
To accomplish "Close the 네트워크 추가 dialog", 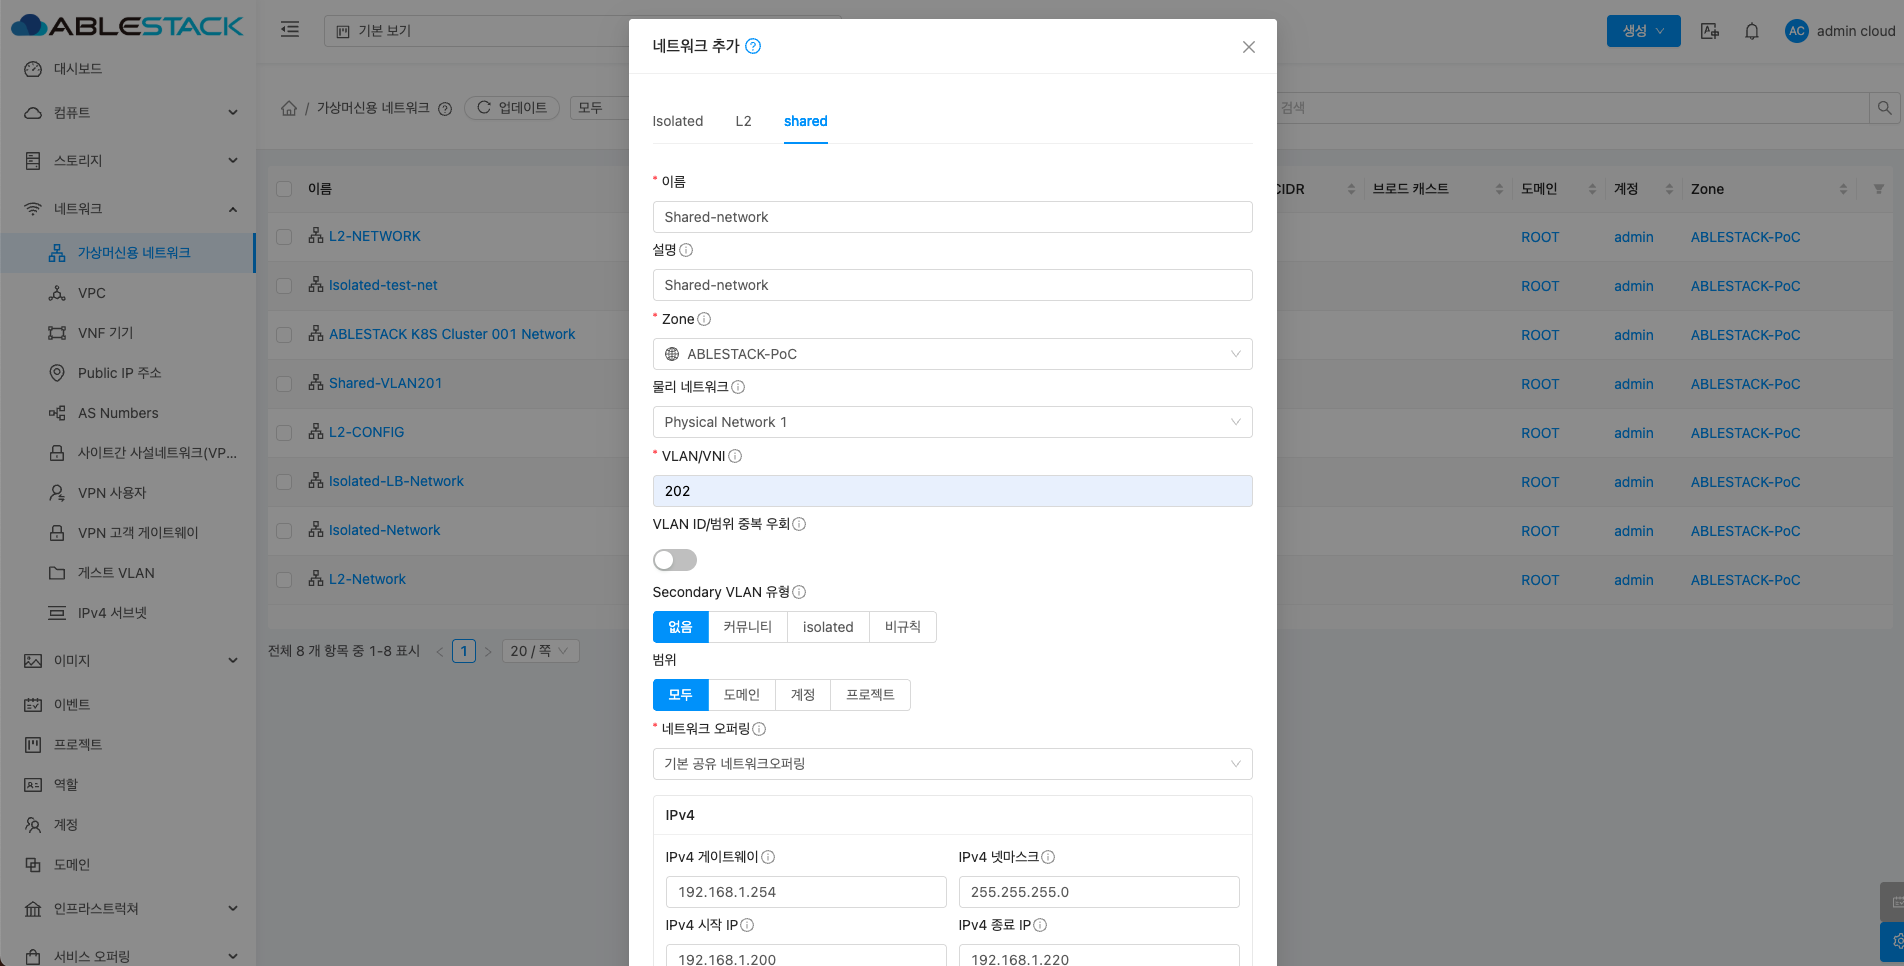I will click(x=1248, y=47).
